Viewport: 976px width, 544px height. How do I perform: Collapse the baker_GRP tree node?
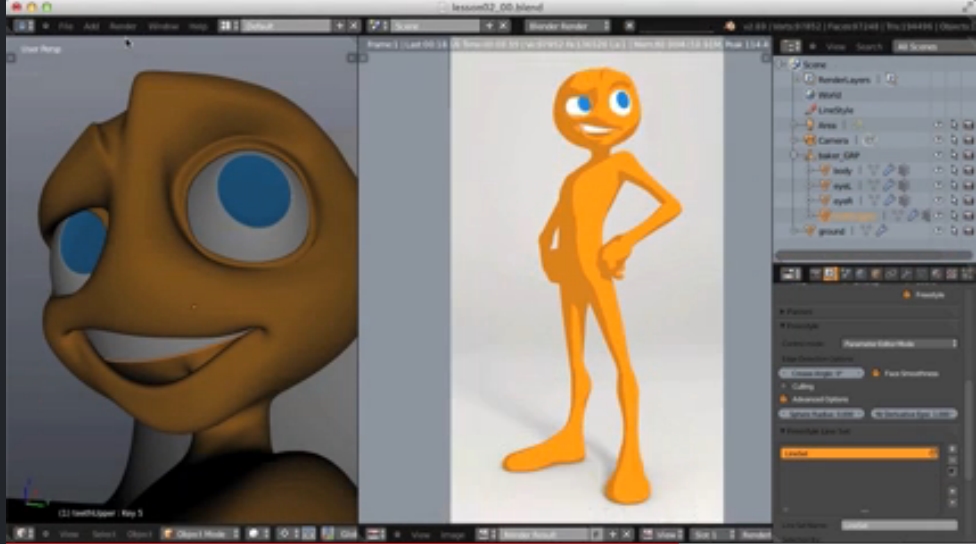tap(795, 155)
